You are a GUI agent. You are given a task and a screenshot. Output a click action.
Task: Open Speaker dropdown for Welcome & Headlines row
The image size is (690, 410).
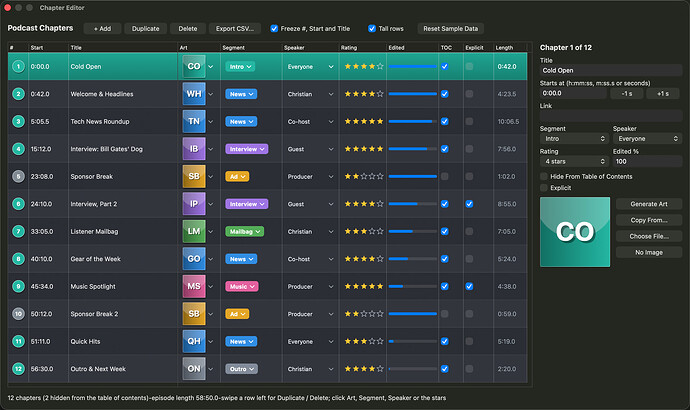(x=310, y=94)
